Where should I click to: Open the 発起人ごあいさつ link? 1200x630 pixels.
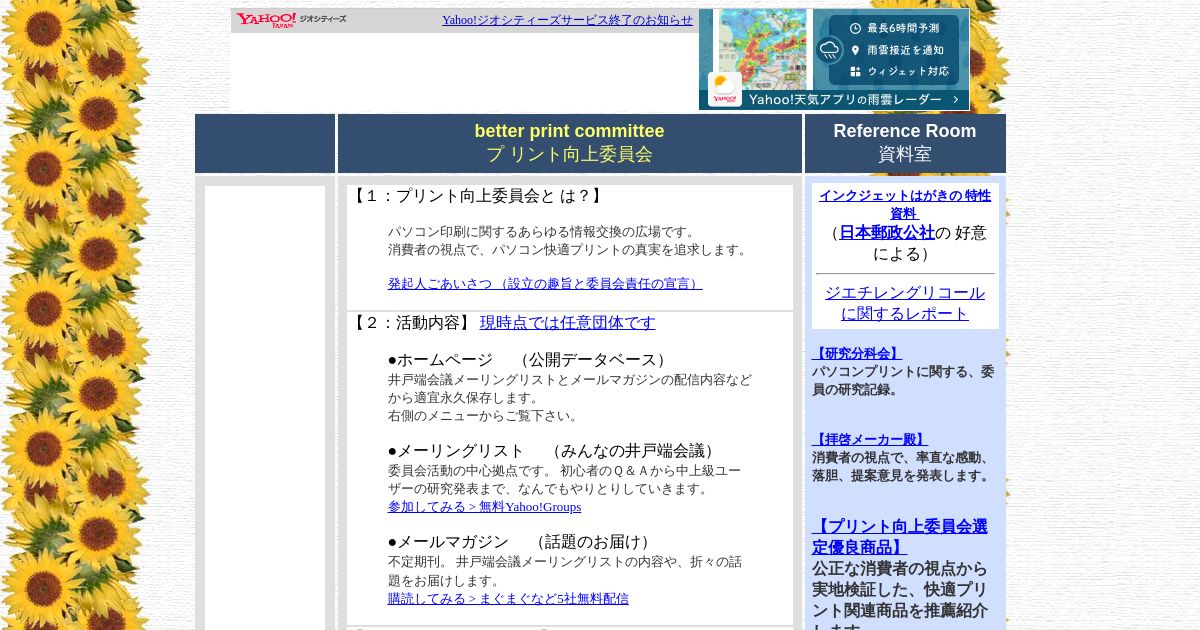pyautogui.click(x=545, y=284)
